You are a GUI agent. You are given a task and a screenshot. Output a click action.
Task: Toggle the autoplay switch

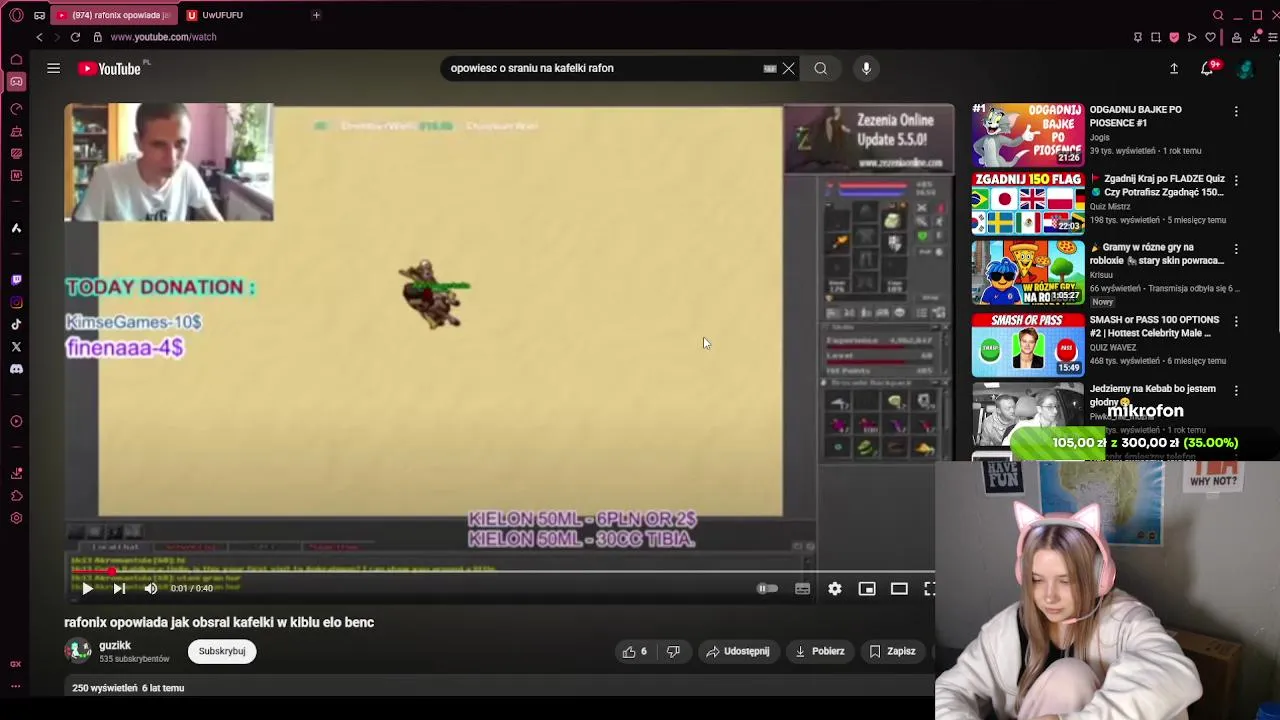click(x=767, y=589)
